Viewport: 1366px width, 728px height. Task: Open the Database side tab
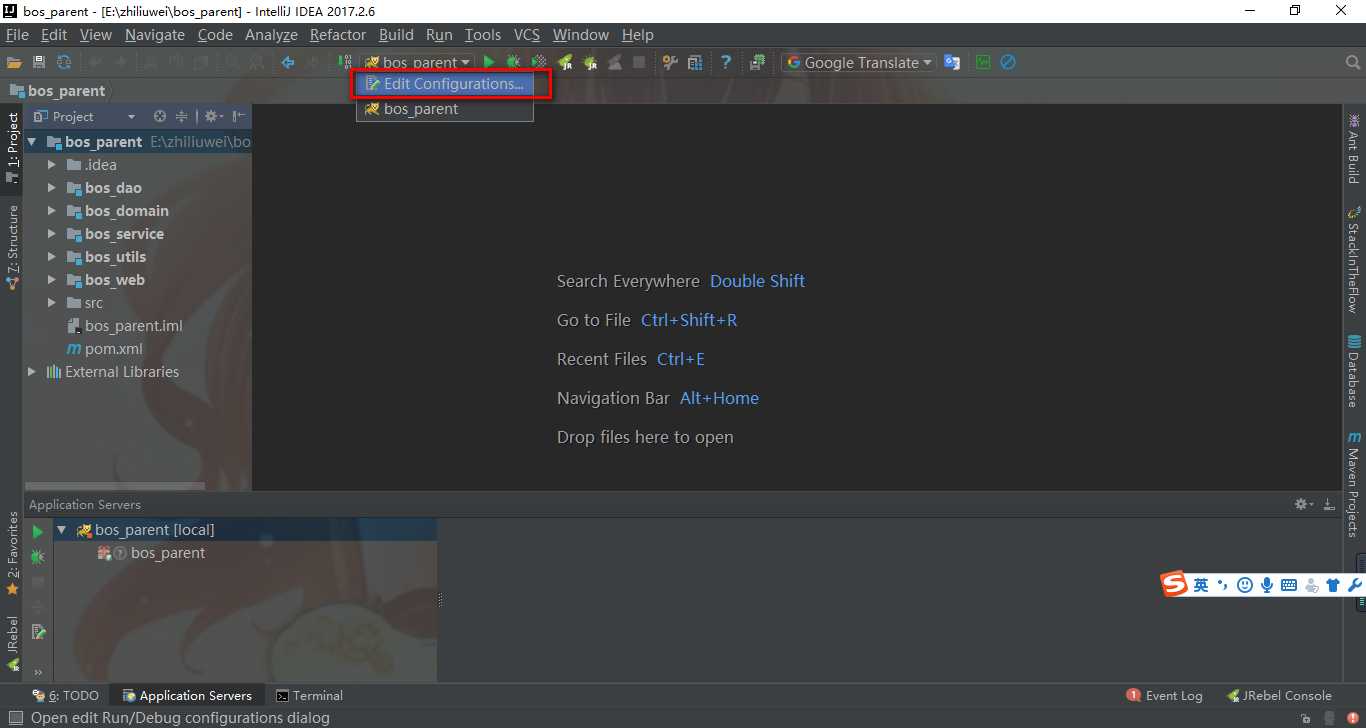click(1354, 371)
